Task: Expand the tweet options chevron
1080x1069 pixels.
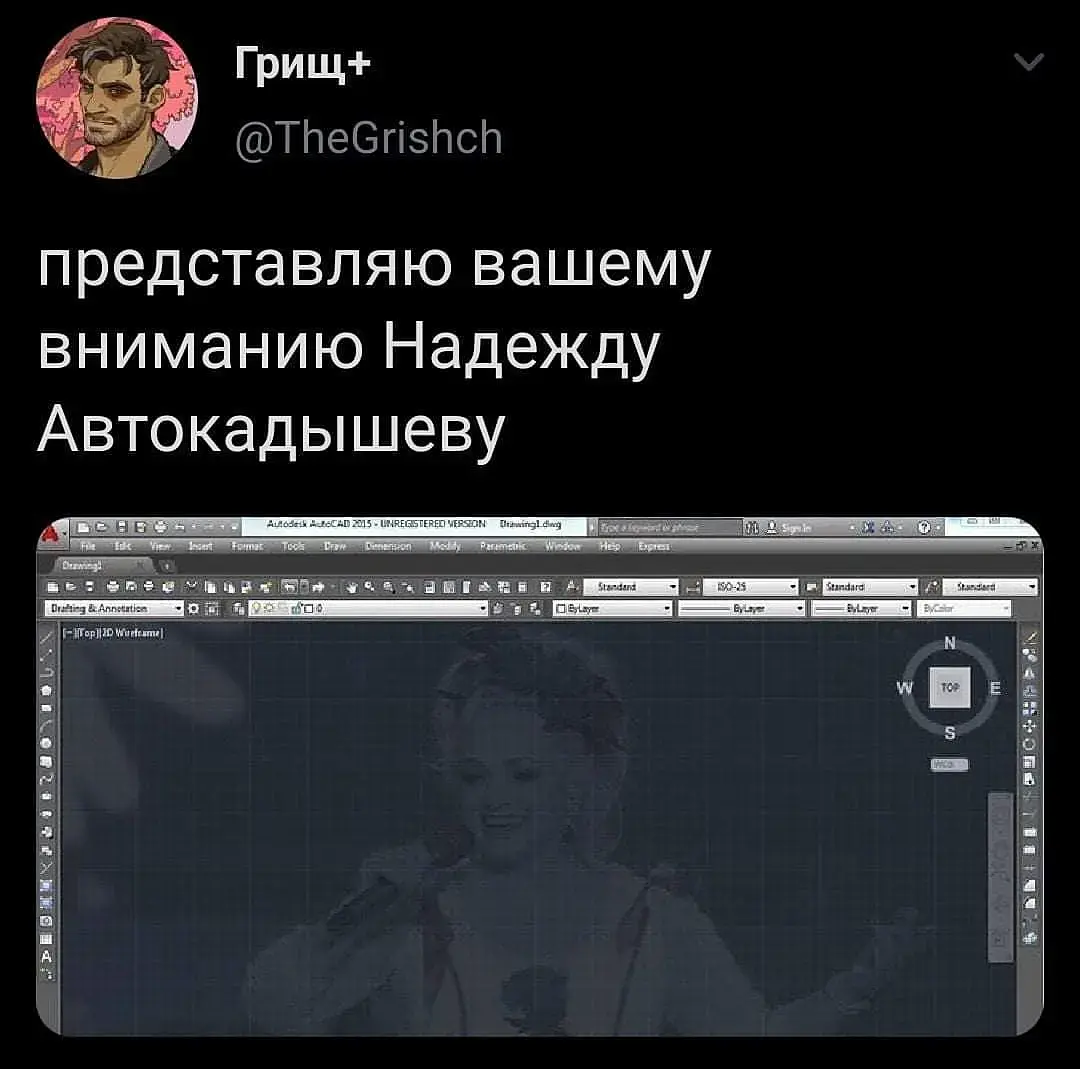Action: [x=1029, y=62]
